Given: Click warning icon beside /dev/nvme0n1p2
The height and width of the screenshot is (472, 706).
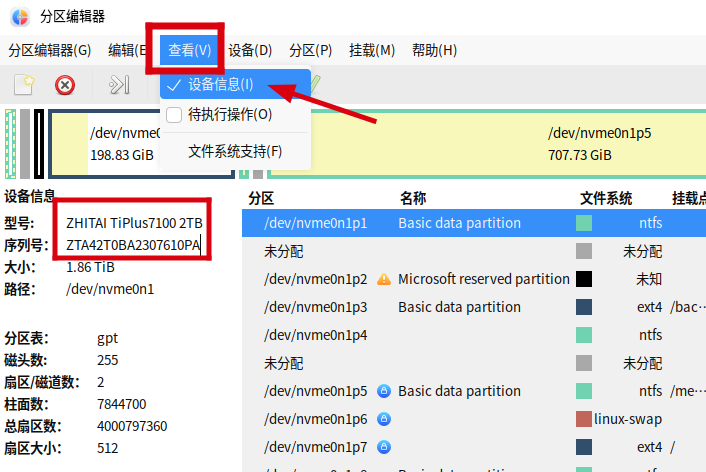Looking at the screenshot, I should [x=384, y=279].
